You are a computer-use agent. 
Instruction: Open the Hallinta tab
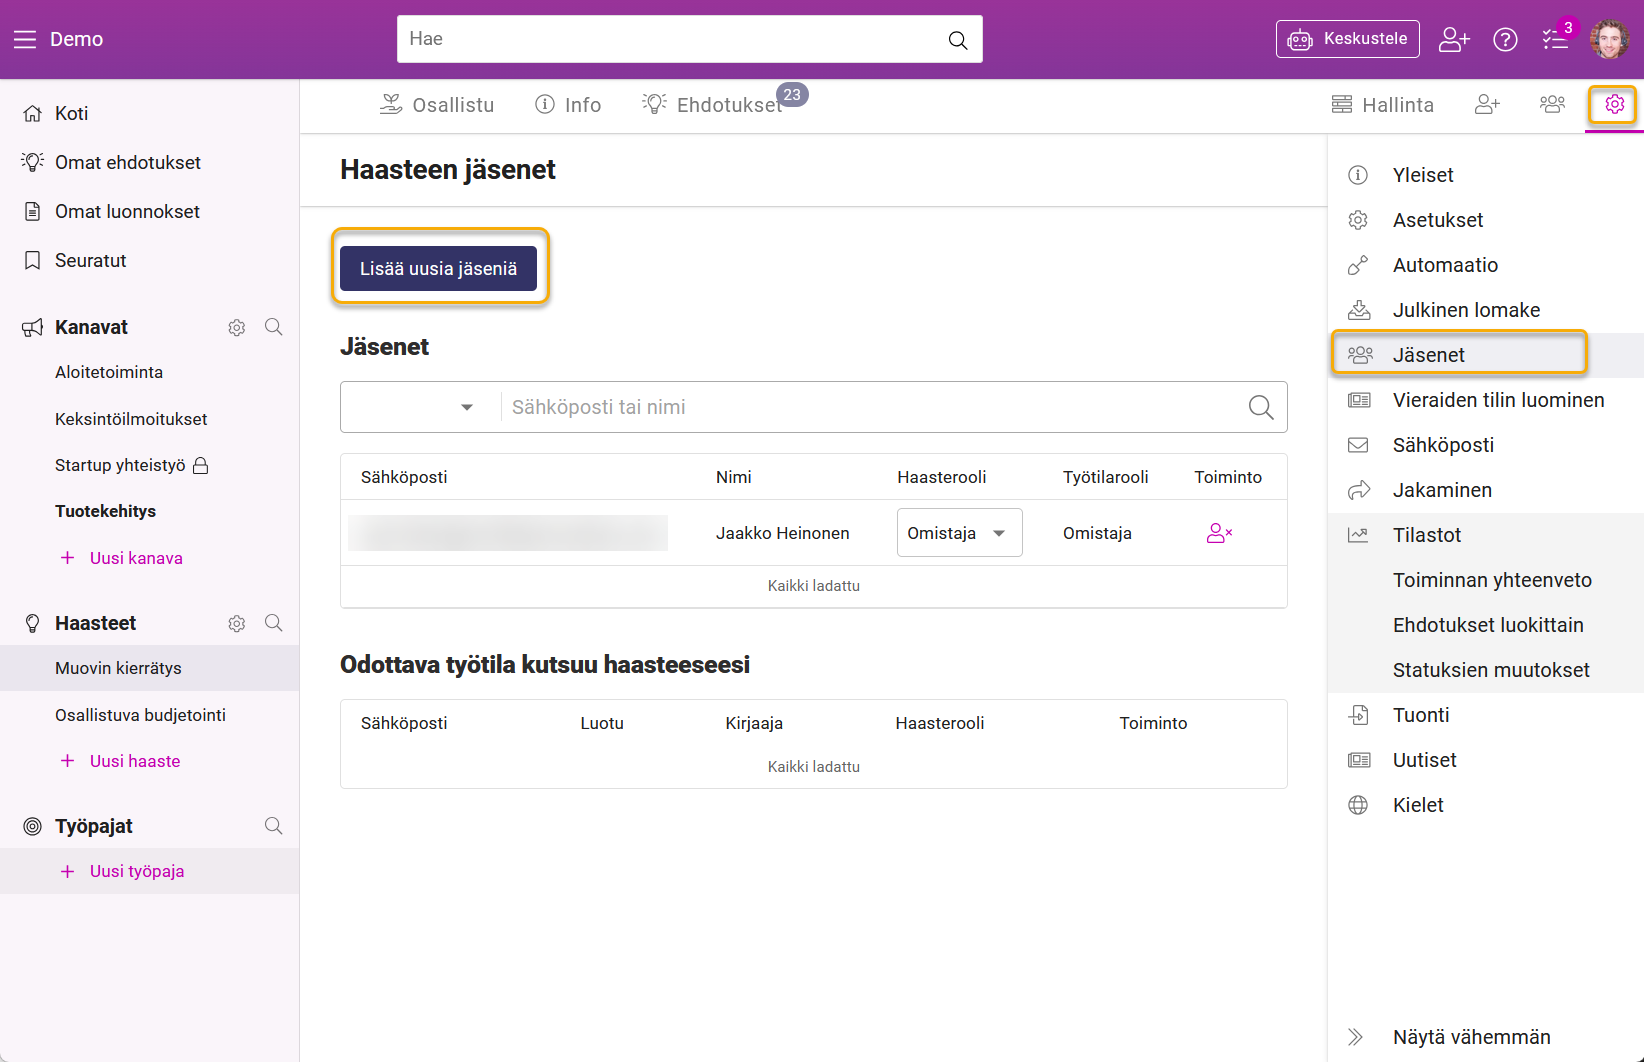(1383, 105)
